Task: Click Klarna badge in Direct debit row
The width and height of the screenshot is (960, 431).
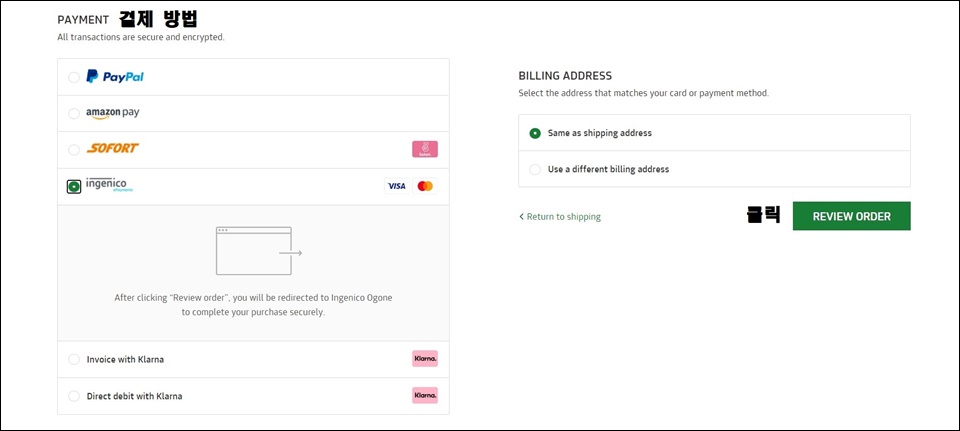Action: 425,395
